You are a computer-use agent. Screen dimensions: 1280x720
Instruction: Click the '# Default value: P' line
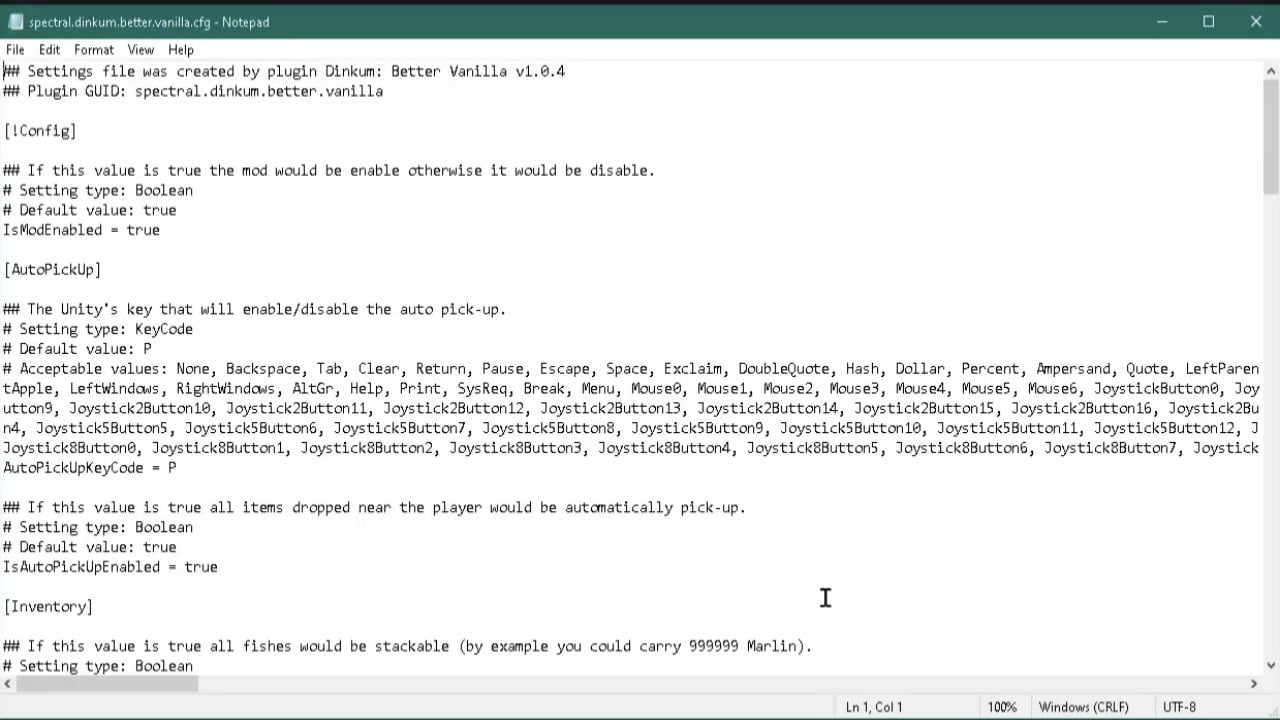click(x=77, y=349)
